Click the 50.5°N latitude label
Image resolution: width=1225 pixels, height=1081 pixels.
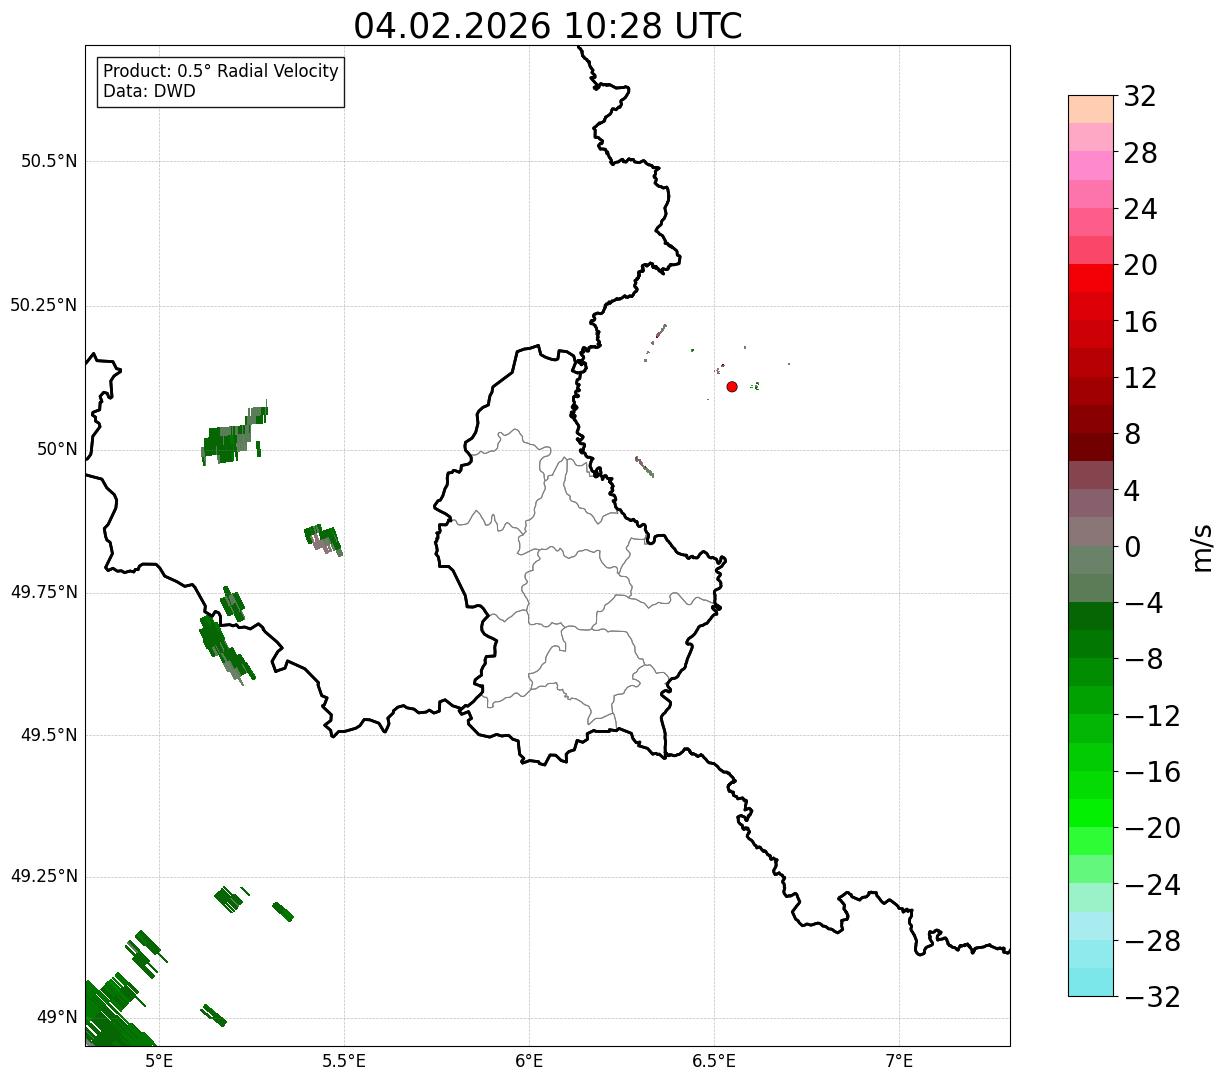point(49,162)
